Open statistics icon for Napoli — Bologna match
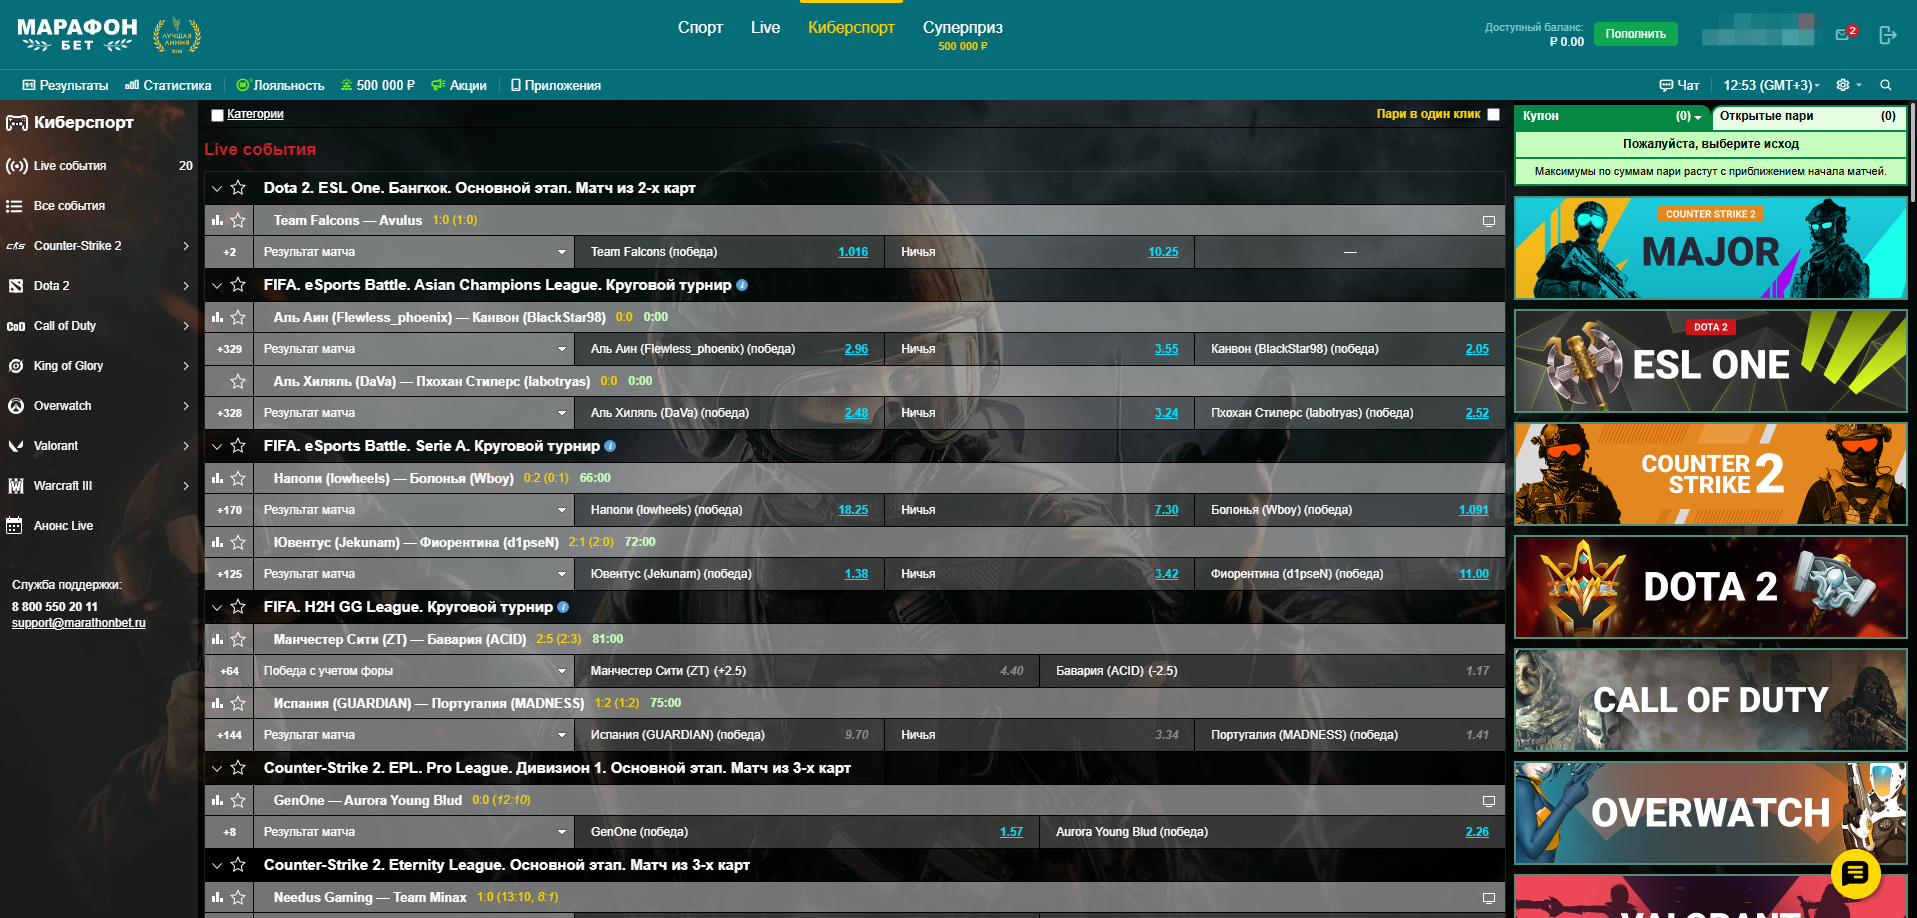Viewport: 1917px width, 918px height. (x=217, y=478)
